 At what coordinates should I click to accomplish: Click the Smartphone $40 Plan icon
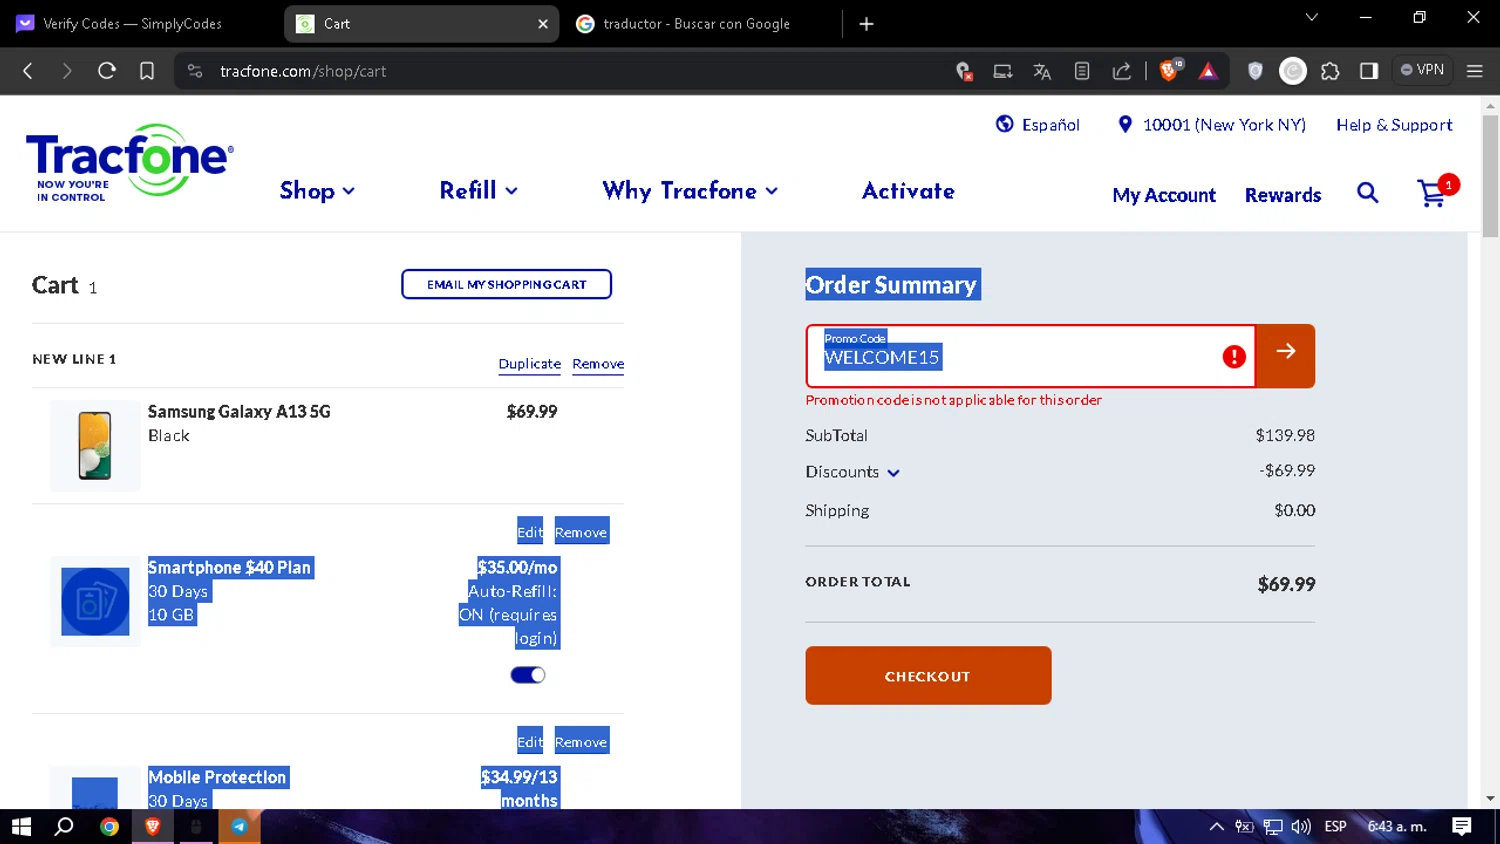[x=95, y=602]
